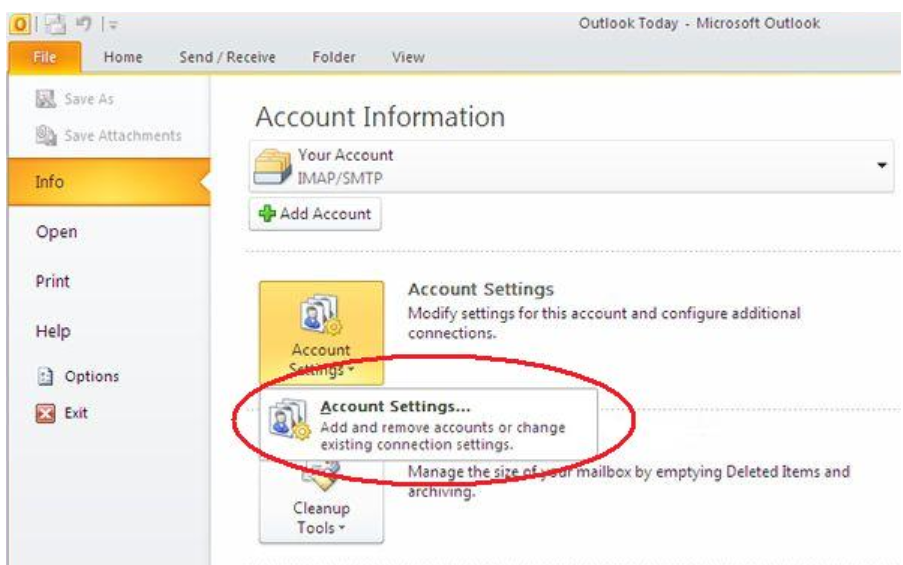Click the Undo quick access icon
This screenshot has height=565, width=903.
[x=84, y=24]
